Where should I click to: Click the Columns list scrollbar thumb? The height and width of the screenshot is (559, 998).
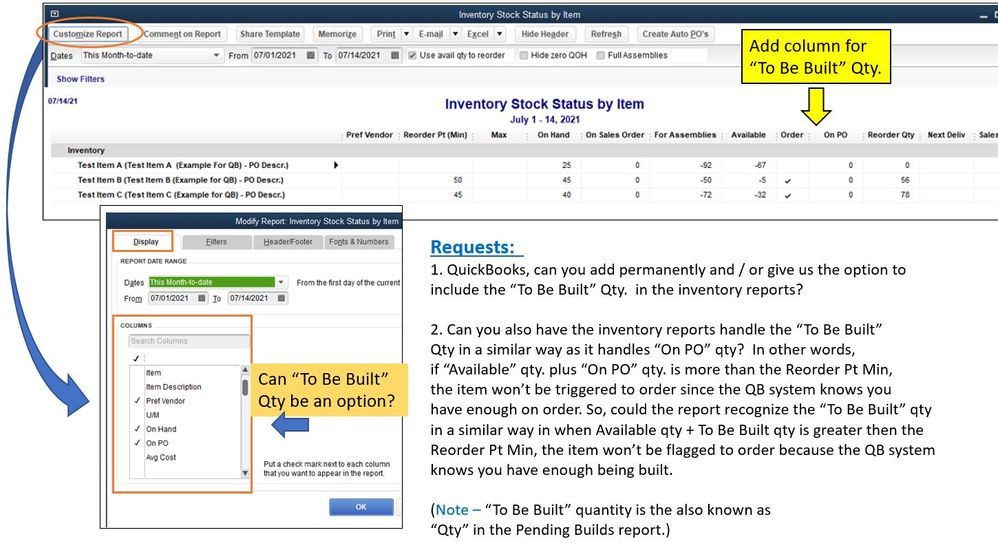coord(245,388)
